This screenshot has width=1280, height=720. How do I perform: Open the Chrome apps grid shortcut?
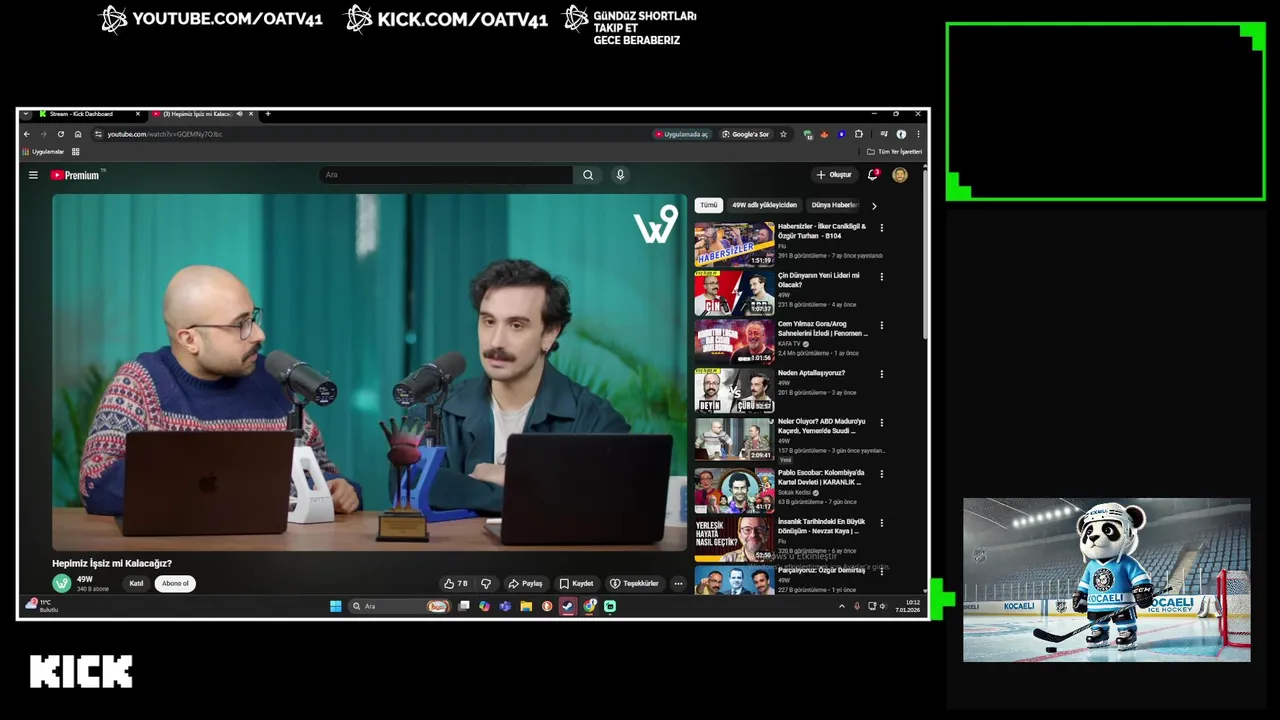click(x=75, y=152)
